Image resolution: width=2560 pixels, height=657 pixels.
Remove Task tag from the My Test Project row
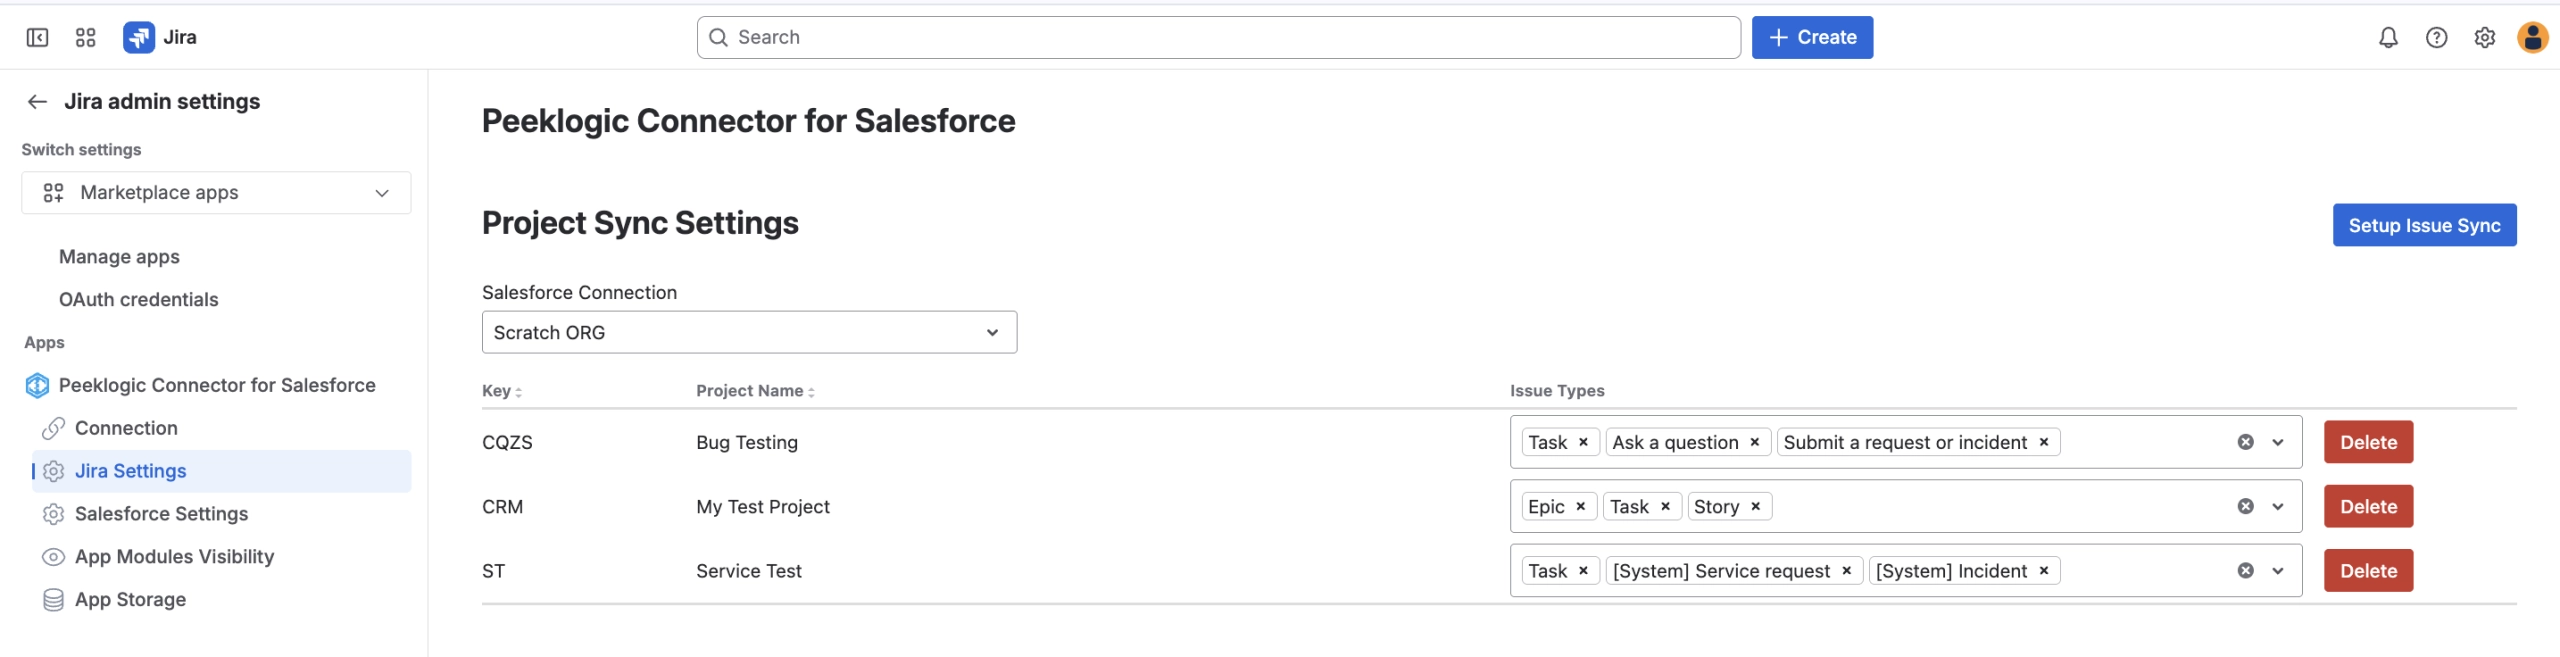(1665, 507)
